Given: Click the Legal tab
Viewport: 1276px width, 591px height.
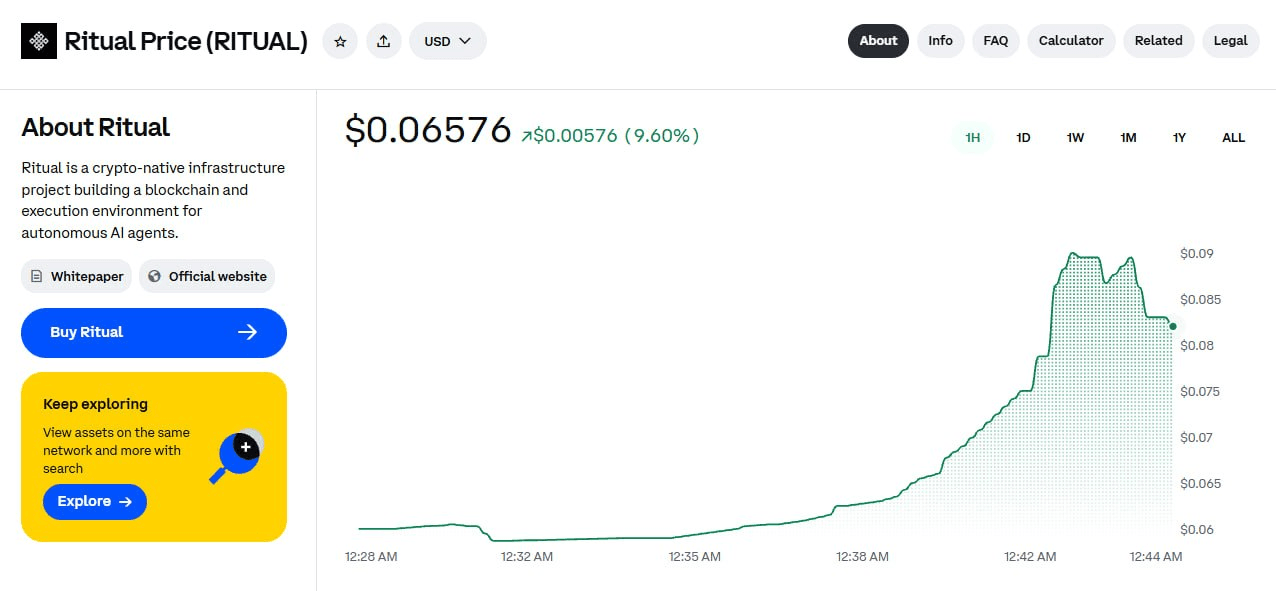Looking at the screenshot, I should pos(1230,41).
